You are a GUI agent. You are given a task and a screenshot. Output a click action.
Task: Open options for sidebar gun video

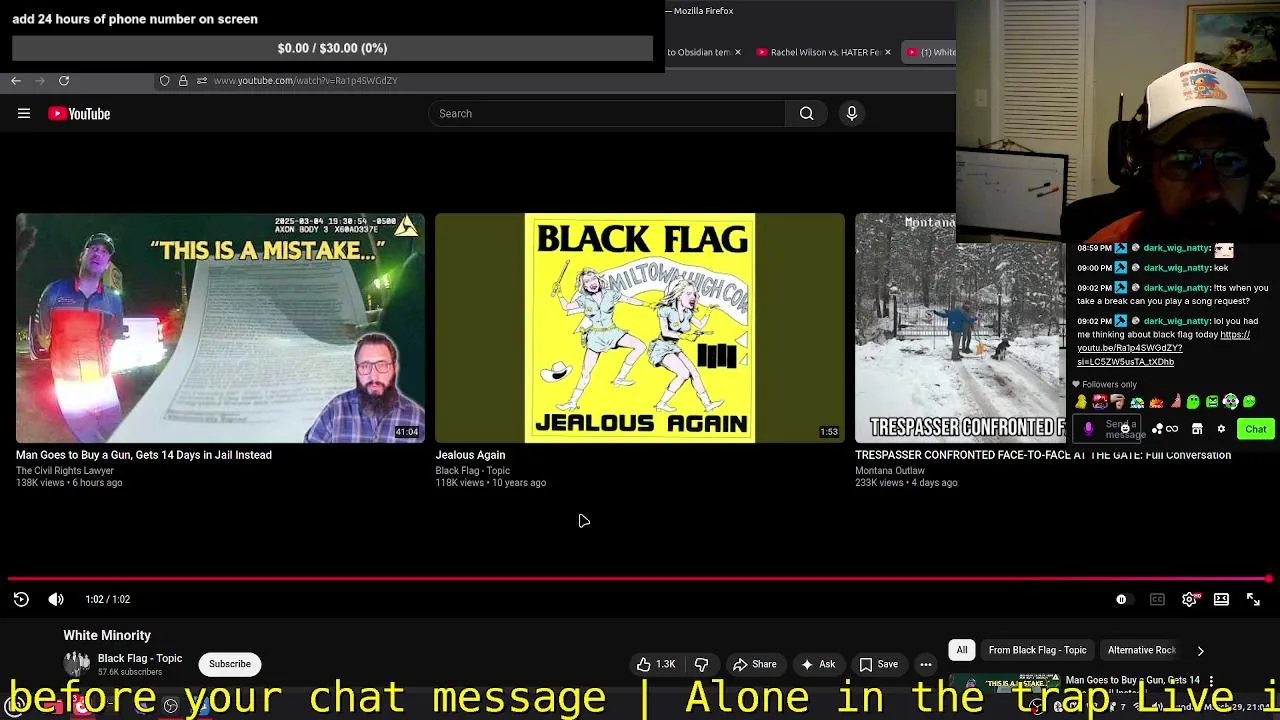click(1211, 681)
